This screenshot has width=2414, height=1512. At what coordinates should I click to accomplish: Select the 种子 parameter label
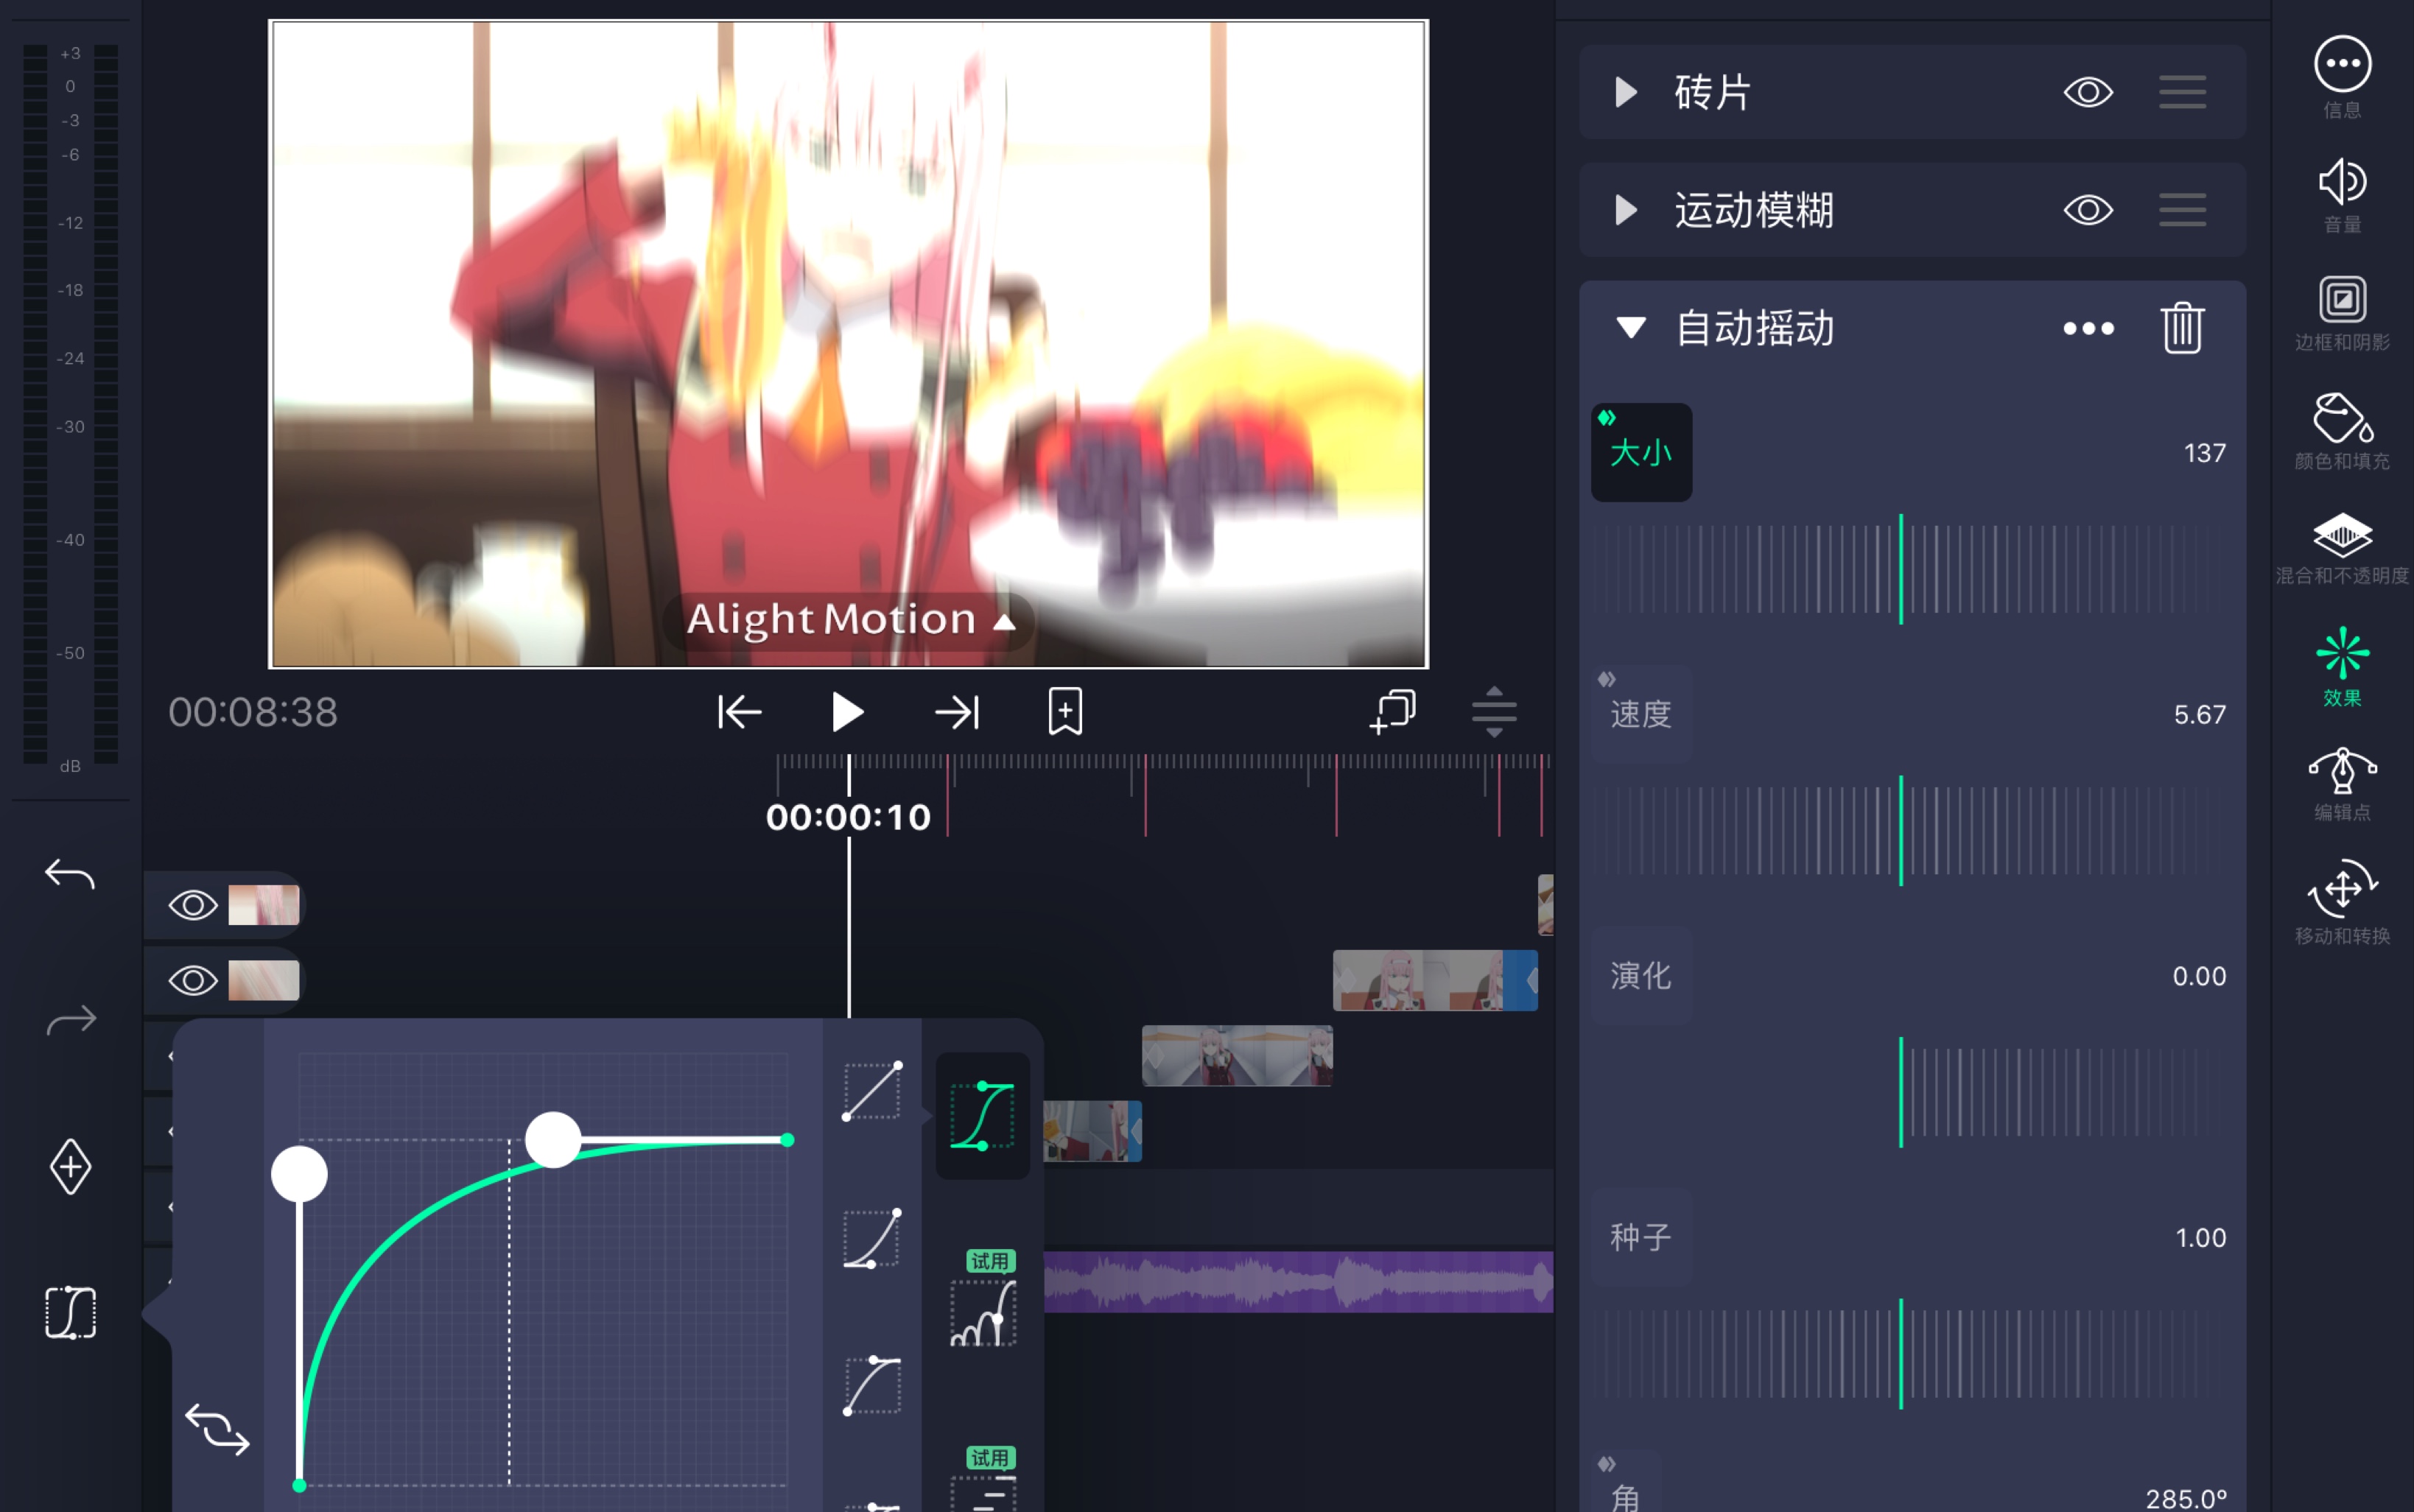pos(1641,1238)
